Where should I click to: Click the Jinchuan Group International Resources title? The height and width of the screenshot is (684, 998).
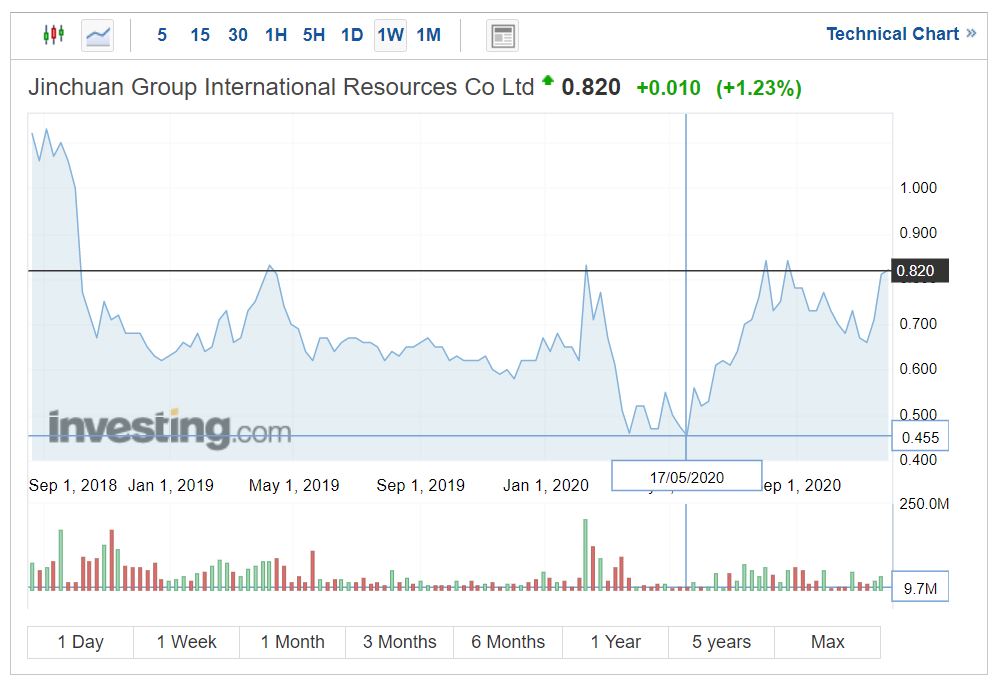[x=281, y=87]
